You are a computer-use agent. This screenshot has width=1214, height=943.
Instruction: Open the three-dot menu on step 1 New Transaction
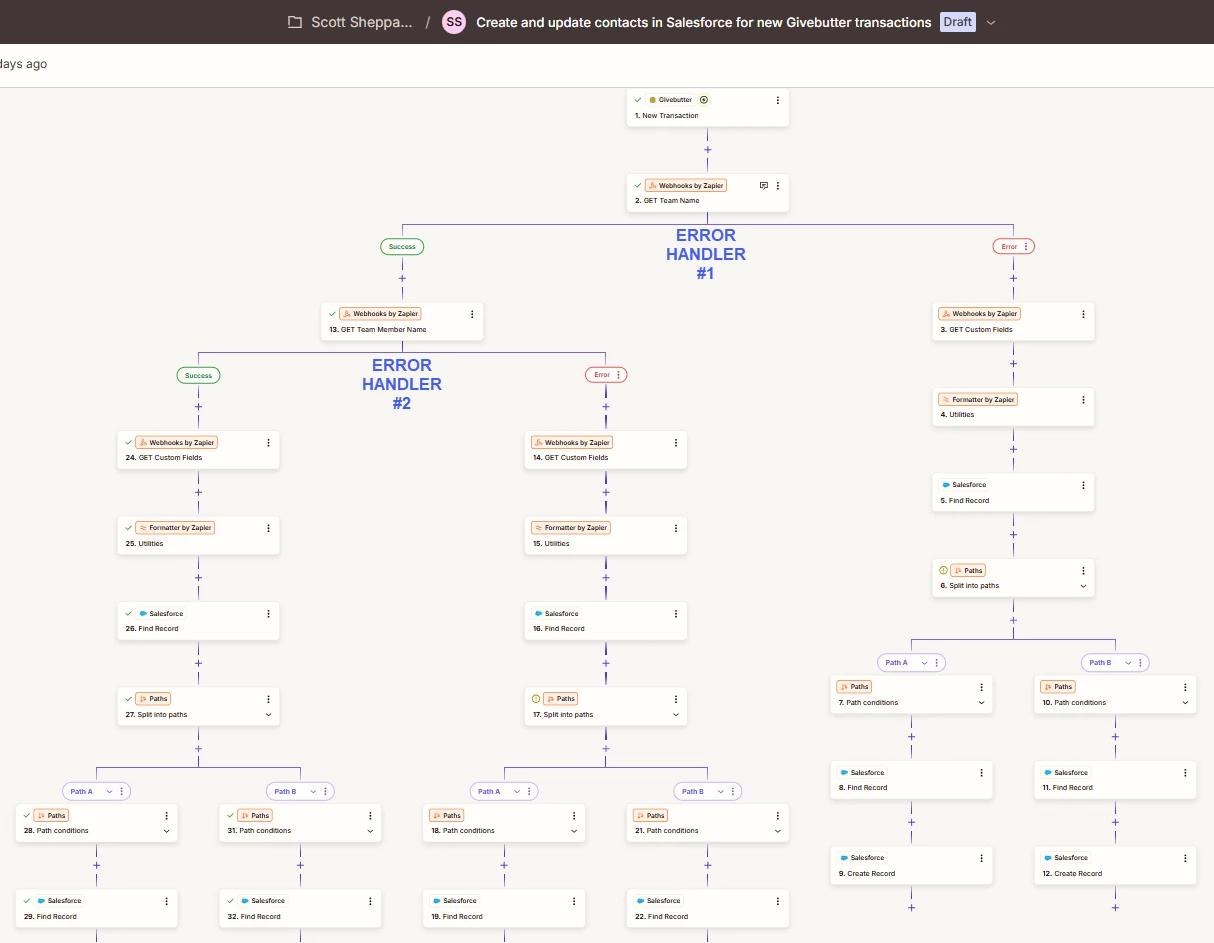pos(778,100)
